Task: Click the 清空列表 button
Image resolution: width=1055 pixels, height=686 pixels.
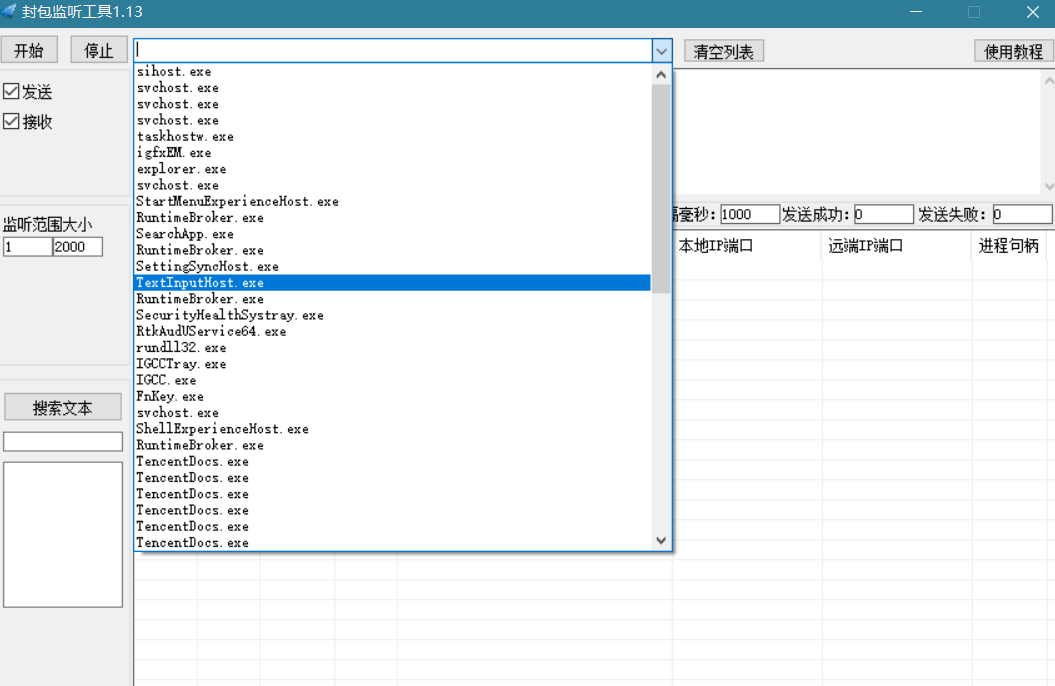Action: 723,51
